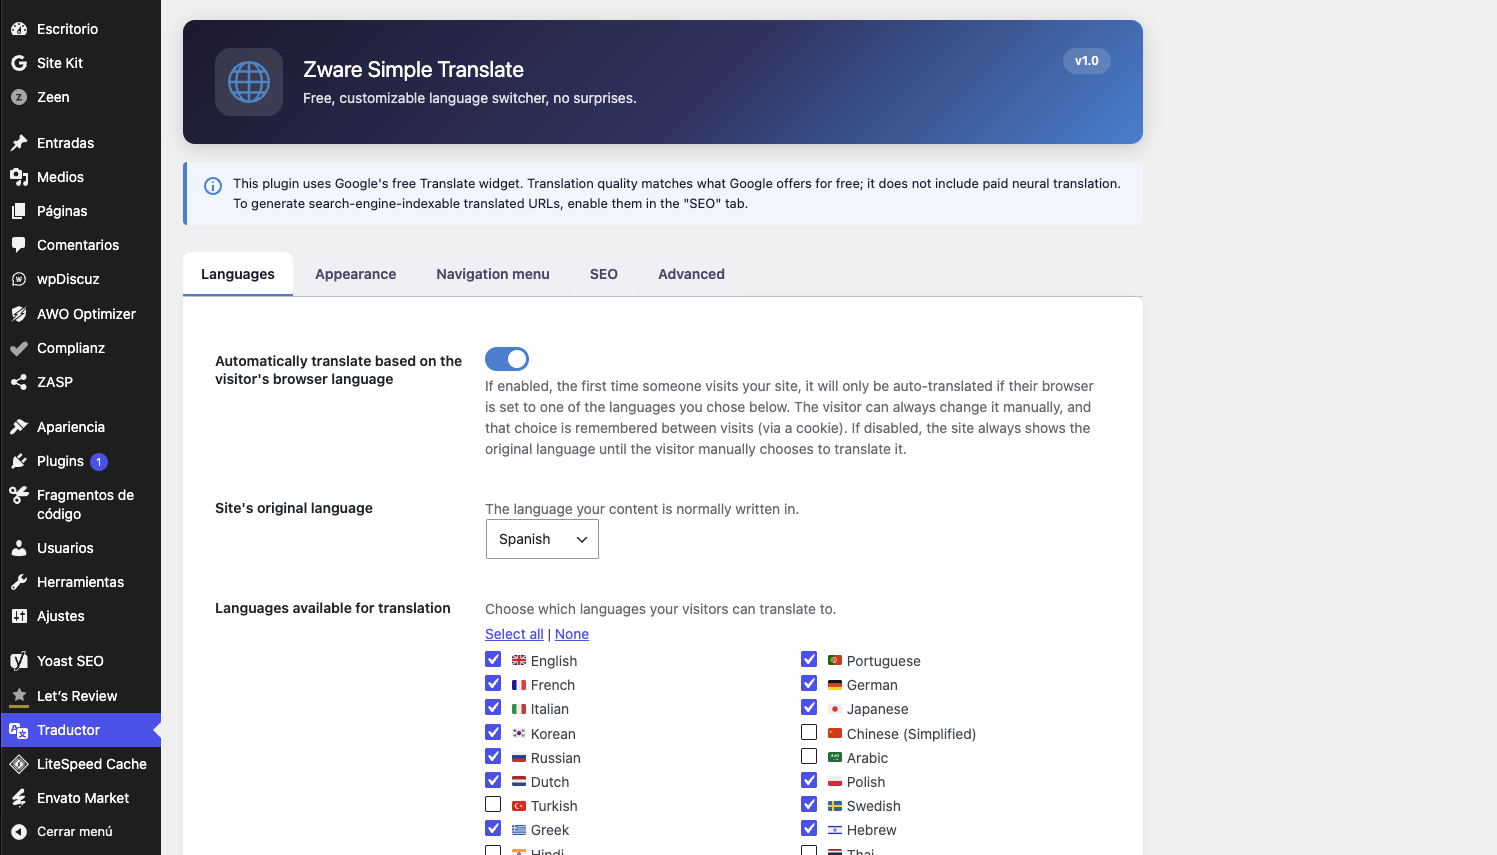The width and height of the screenshot is (1497, 855).
Task: Click the v1.0 version badge
Action: click(1087, 61)
